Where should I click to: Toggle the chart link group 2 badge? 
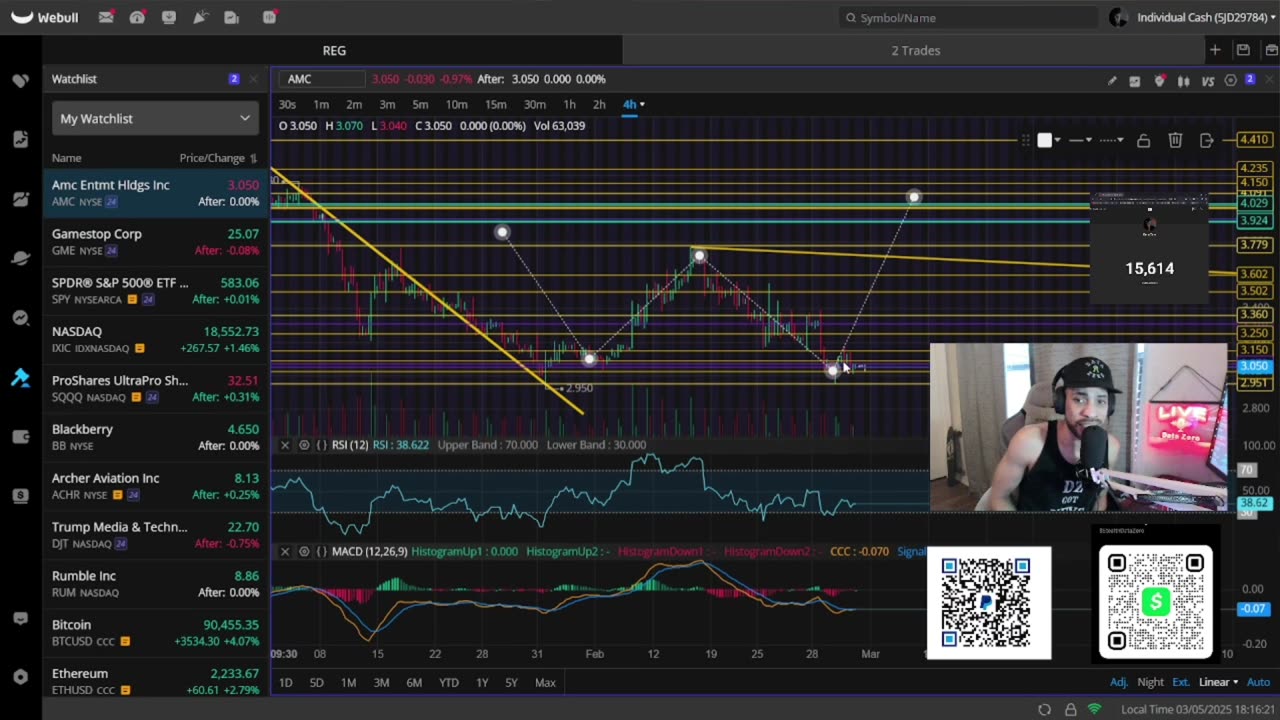click(x=1250, y=80)
